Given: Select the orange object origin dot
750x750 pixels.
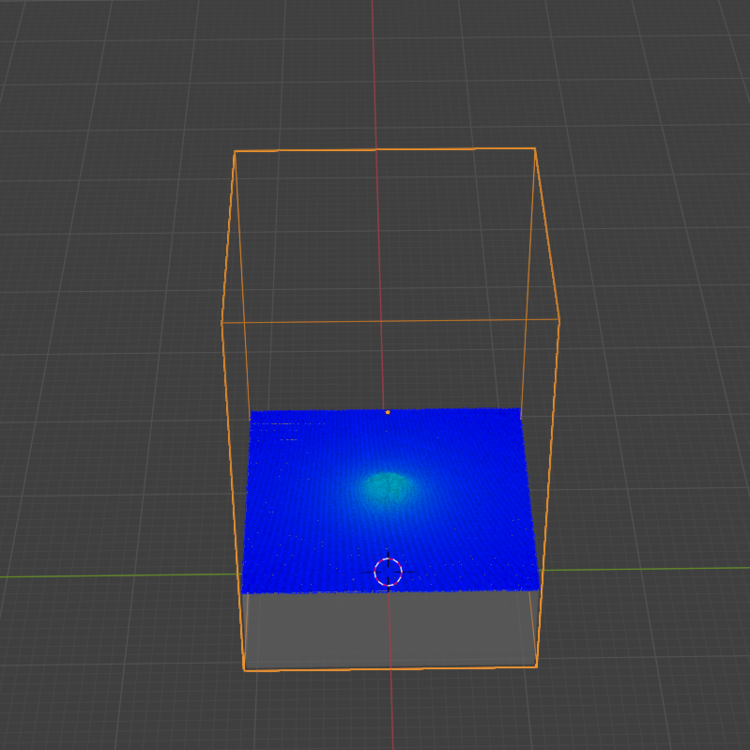Looking at the screenshot, I should point(388,412).
